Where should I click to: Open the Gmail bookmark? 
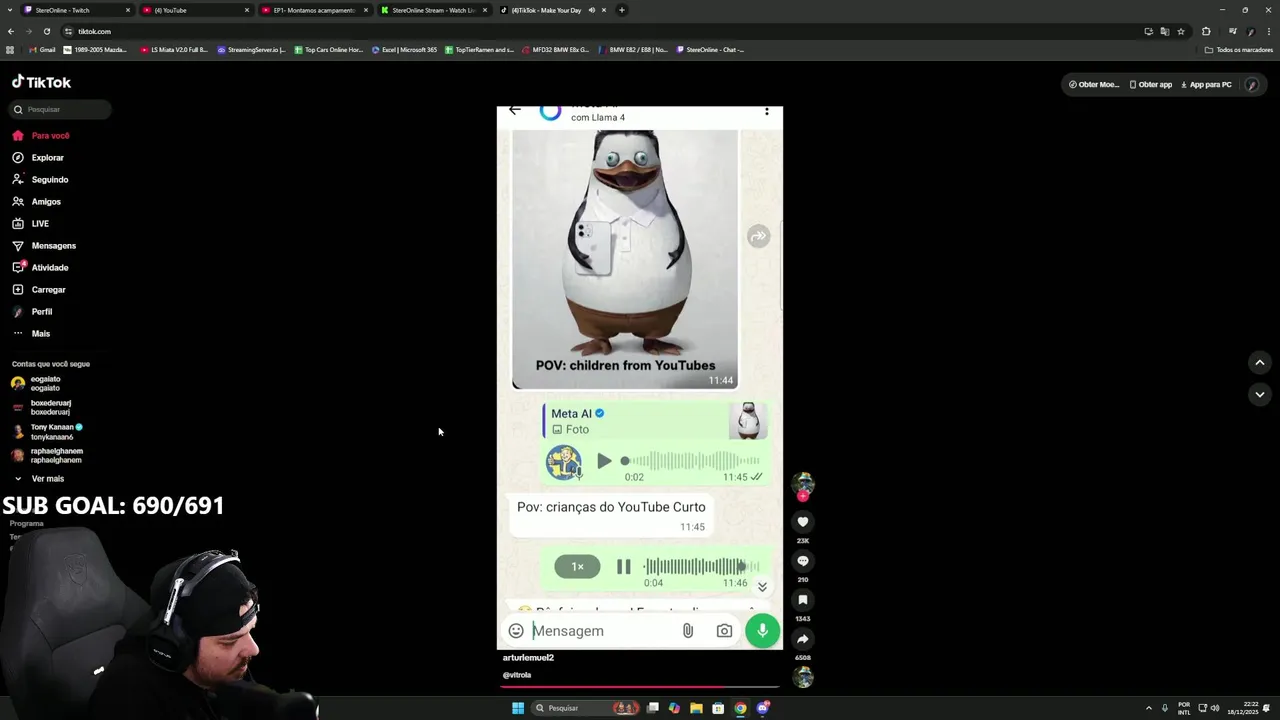click(41, 49)
